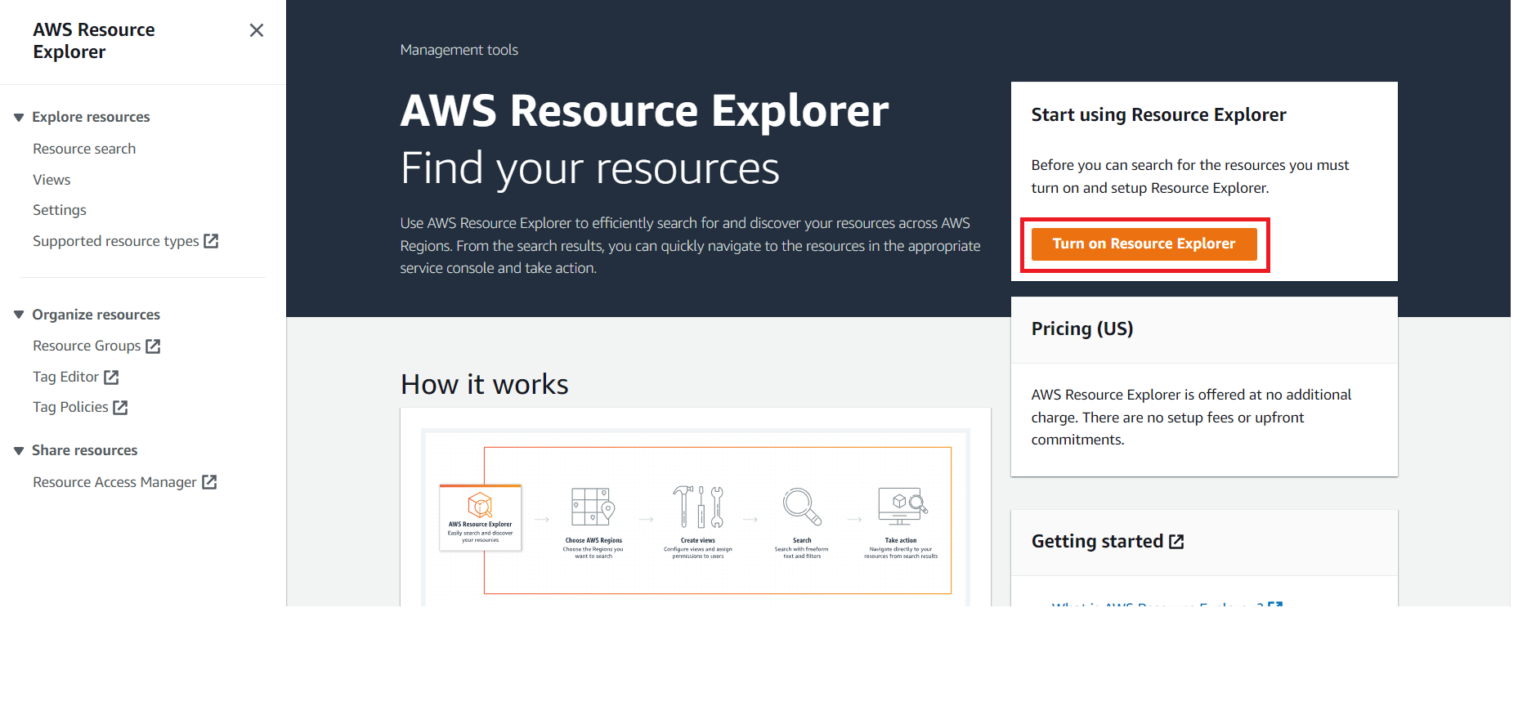Close the AWS Resource Explorer side panel
The width and height of the screenshot is (1536, 724).
[256, 30]
